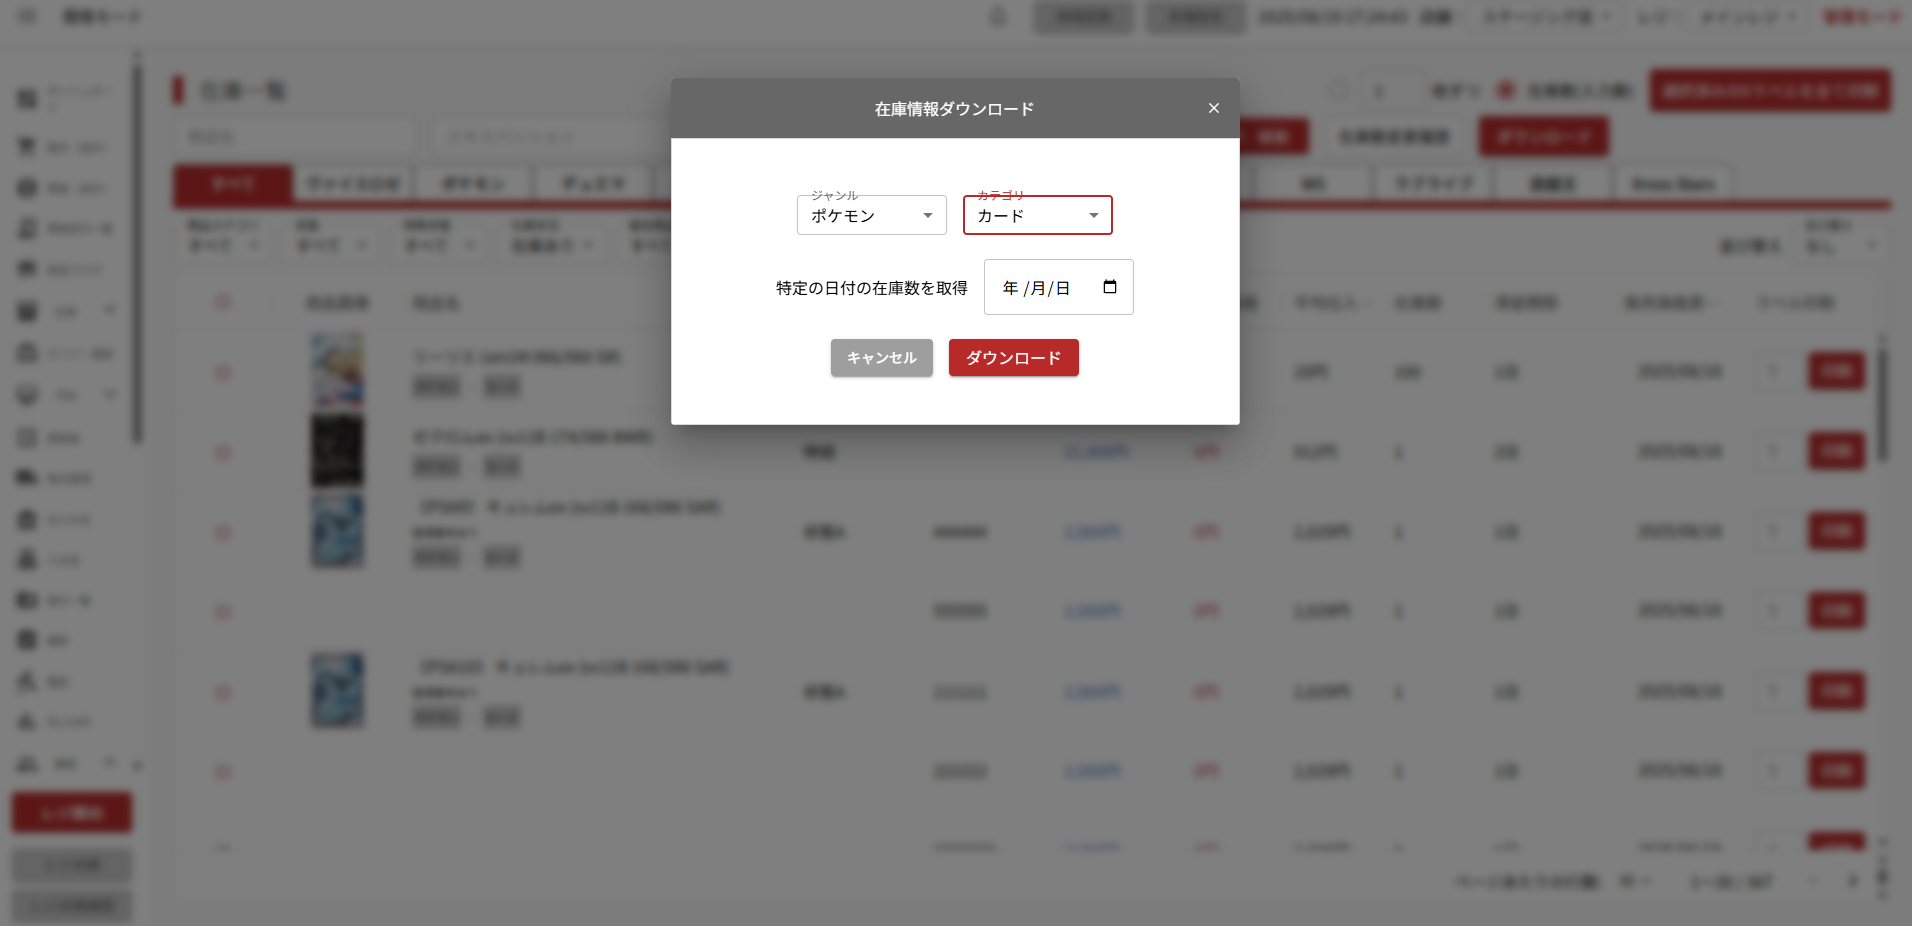
Task: Close the 在庫情報ダウンロード dialog
Action: pyautogui.click(x=1213, y=108)
